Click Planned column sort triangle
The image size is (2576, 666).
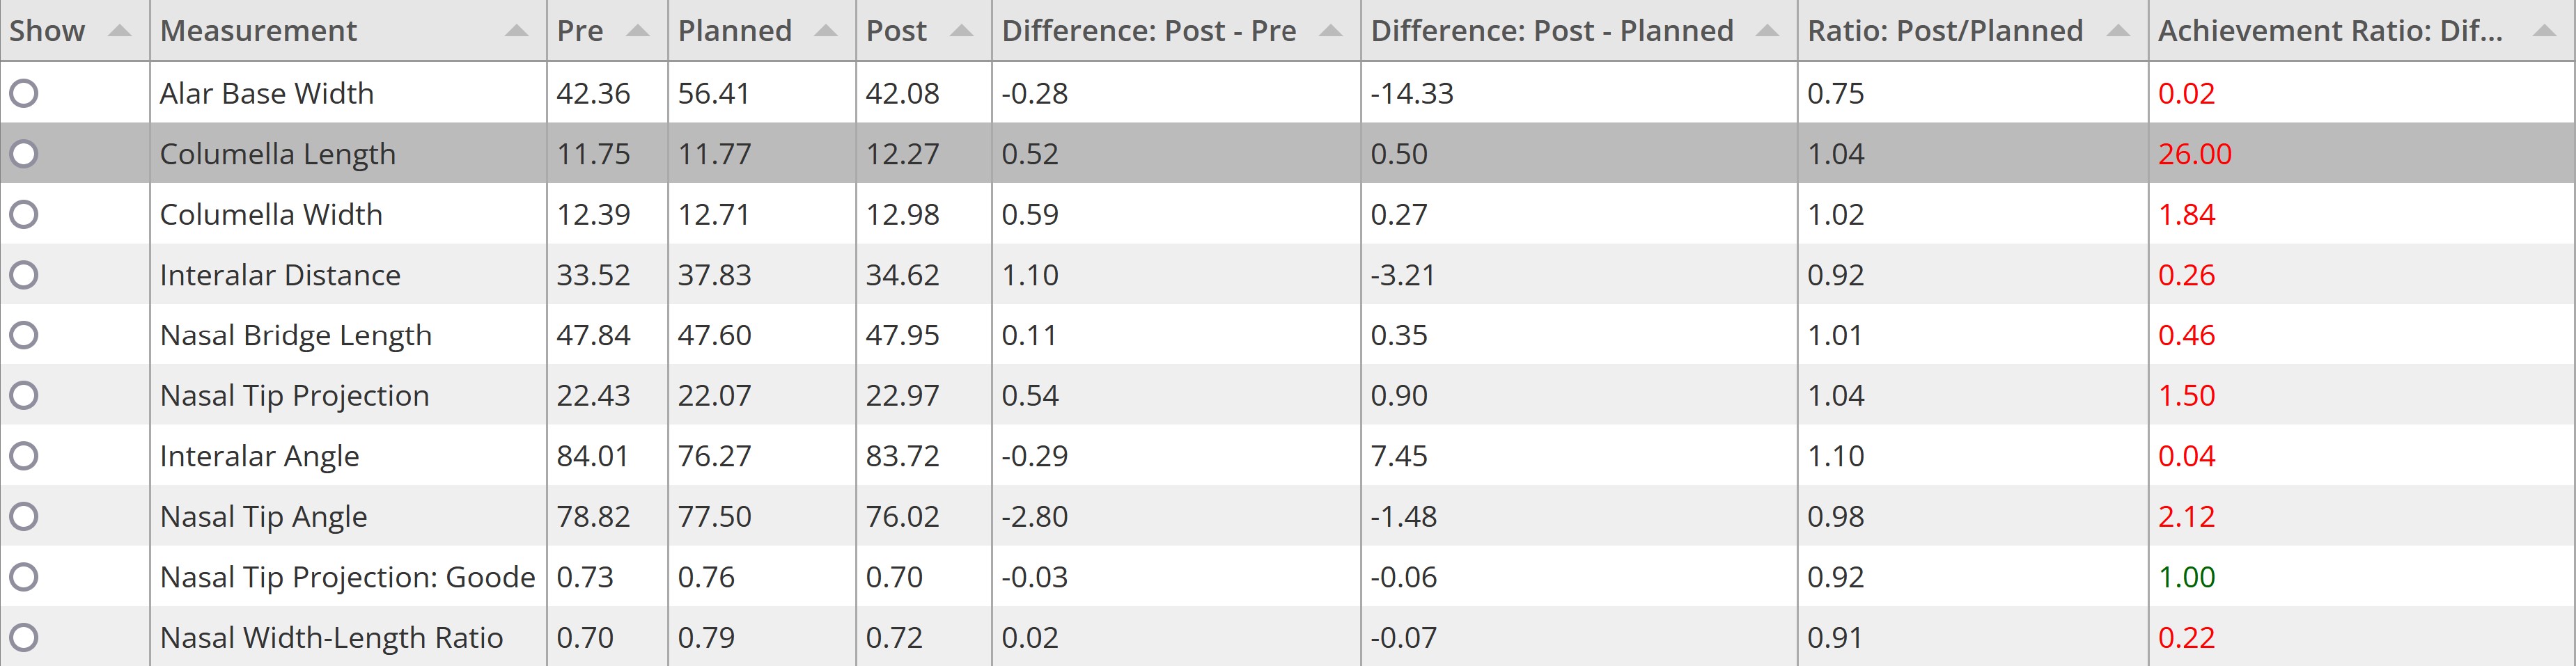[x=825, y=31]
